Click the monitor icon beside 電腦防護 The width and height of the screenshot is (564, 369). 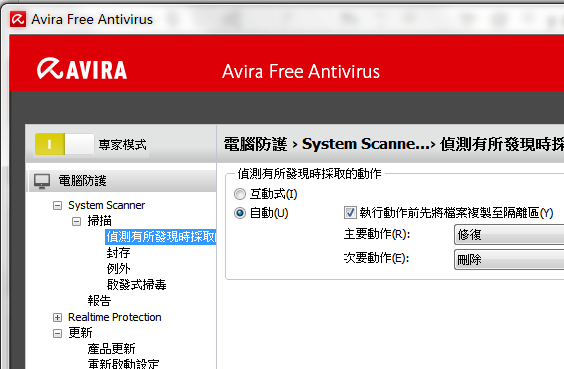pyautogui.click(x=42, y=181)
